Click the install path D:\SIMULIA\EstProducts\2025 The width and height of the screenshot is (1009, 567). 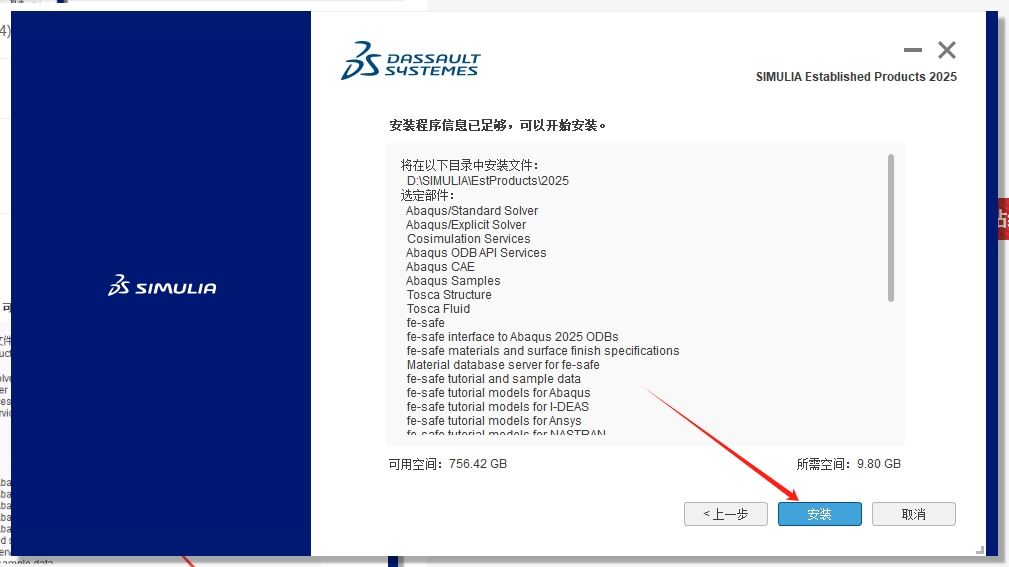[487, 181]
